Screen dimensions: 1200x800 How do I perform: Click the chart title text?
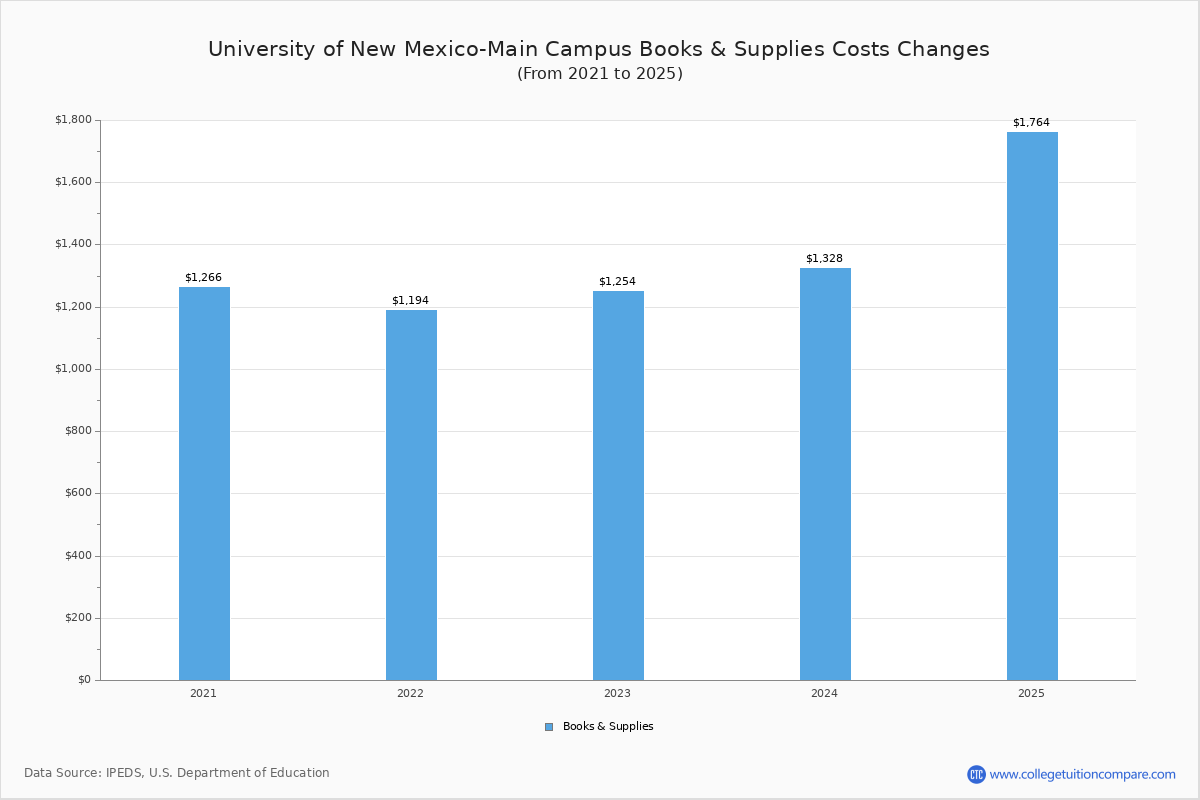(x=598, y=50)
